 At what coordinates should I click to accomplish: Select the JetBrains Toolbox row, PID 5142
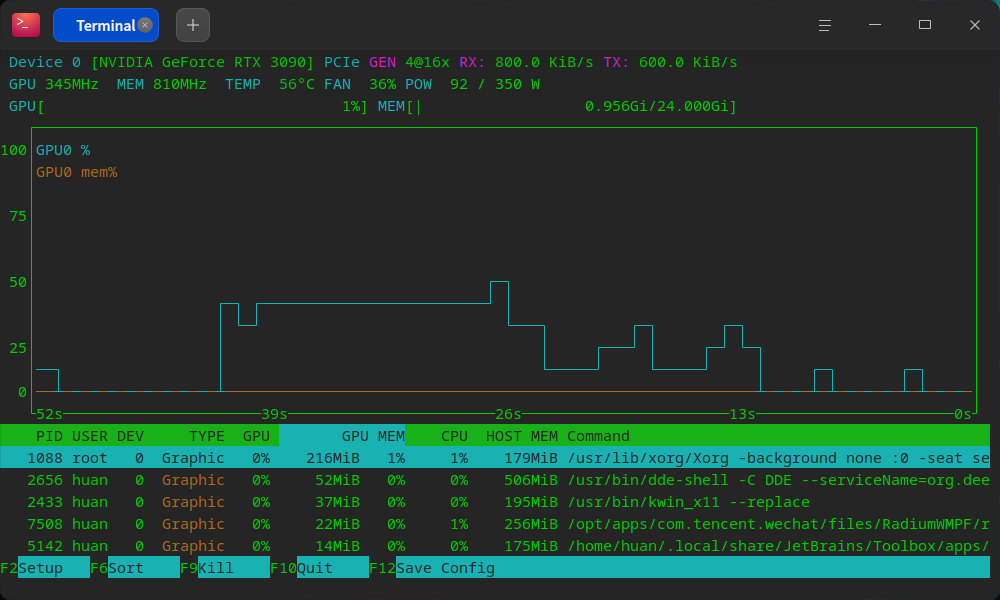coord(495,546)
